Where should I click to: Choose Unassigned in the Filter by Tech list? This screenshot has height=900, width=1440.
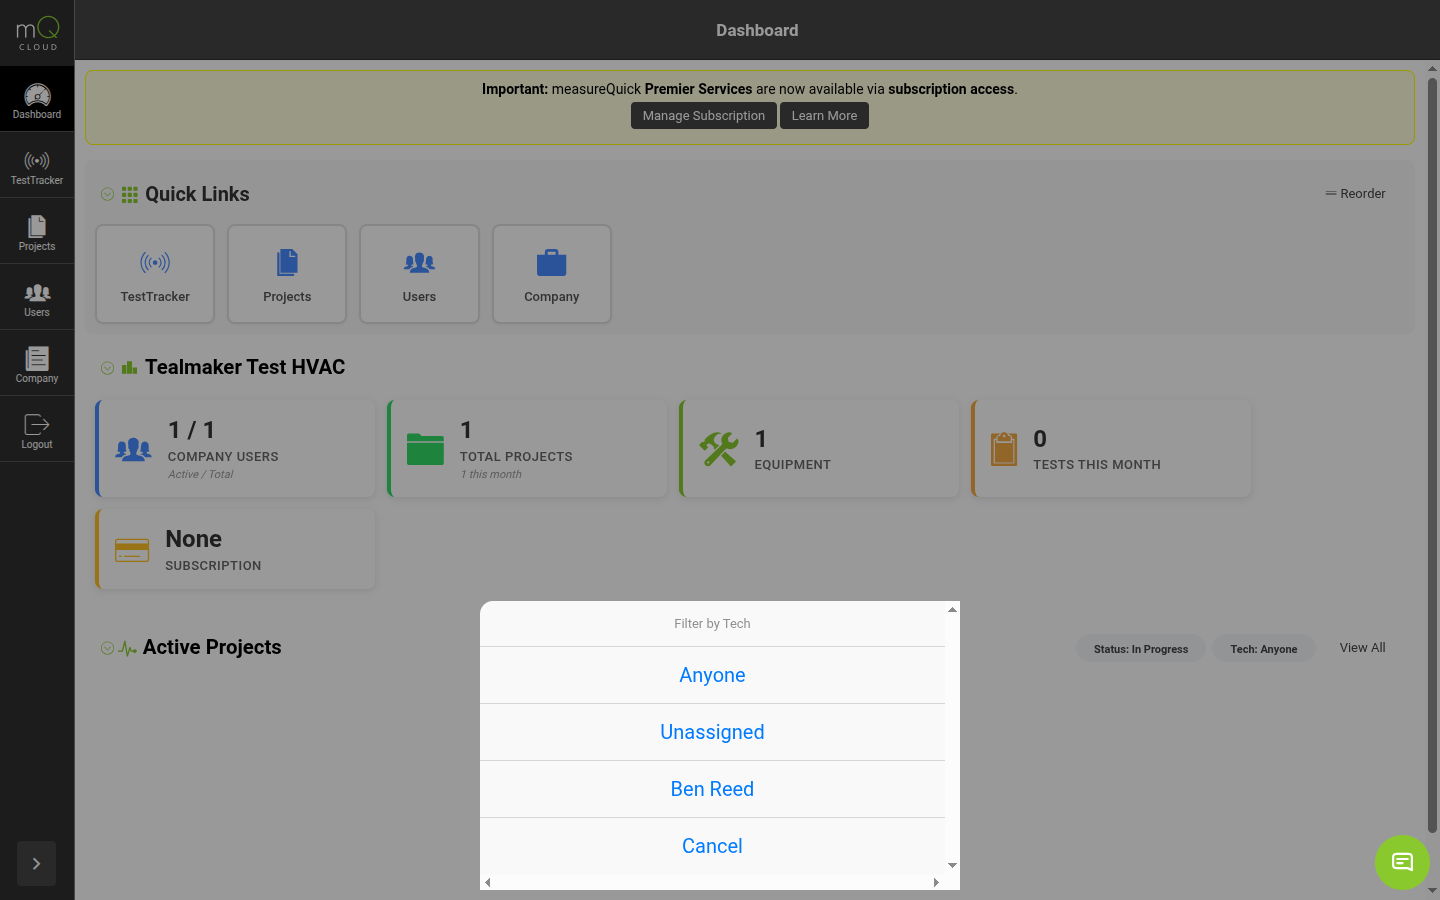point(712,732)
